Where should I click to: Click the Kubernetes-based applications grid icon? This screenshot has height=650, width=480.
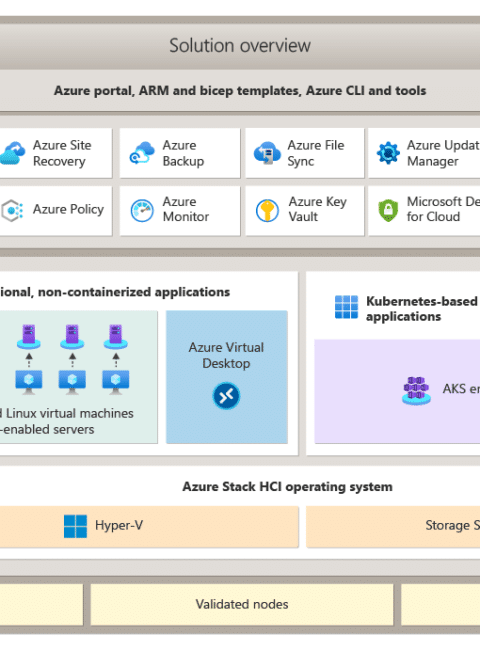[346, 307]
